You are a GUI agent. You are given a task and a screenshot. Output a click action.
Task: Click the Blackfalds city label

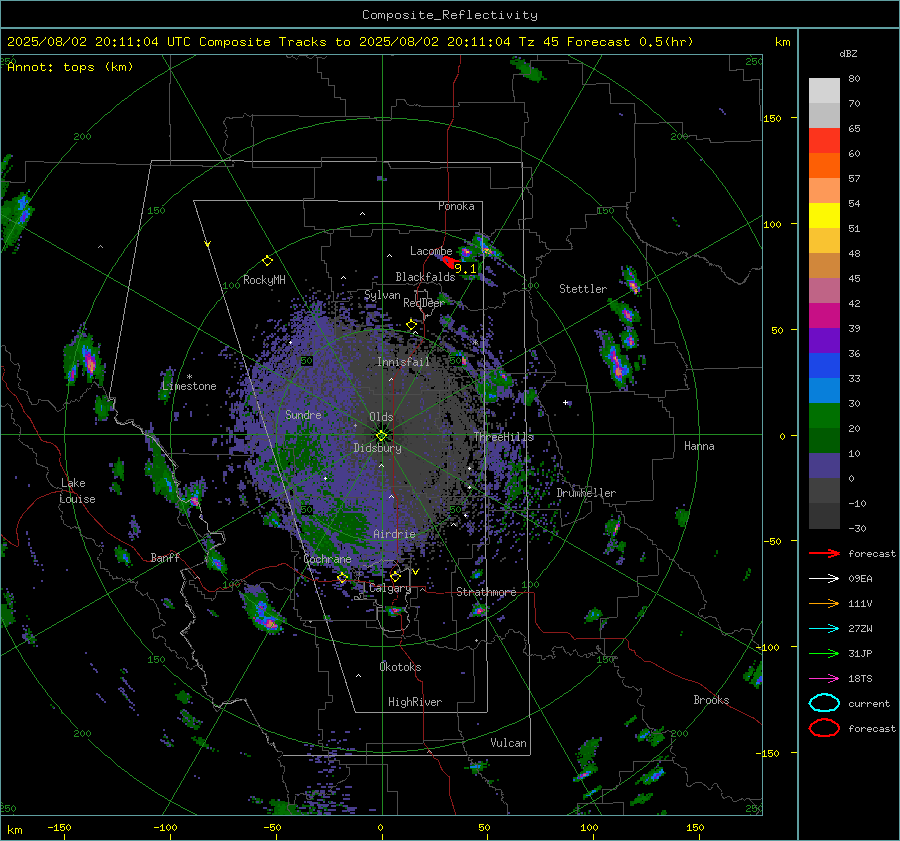pyautogui.click(x=425, y=277)
